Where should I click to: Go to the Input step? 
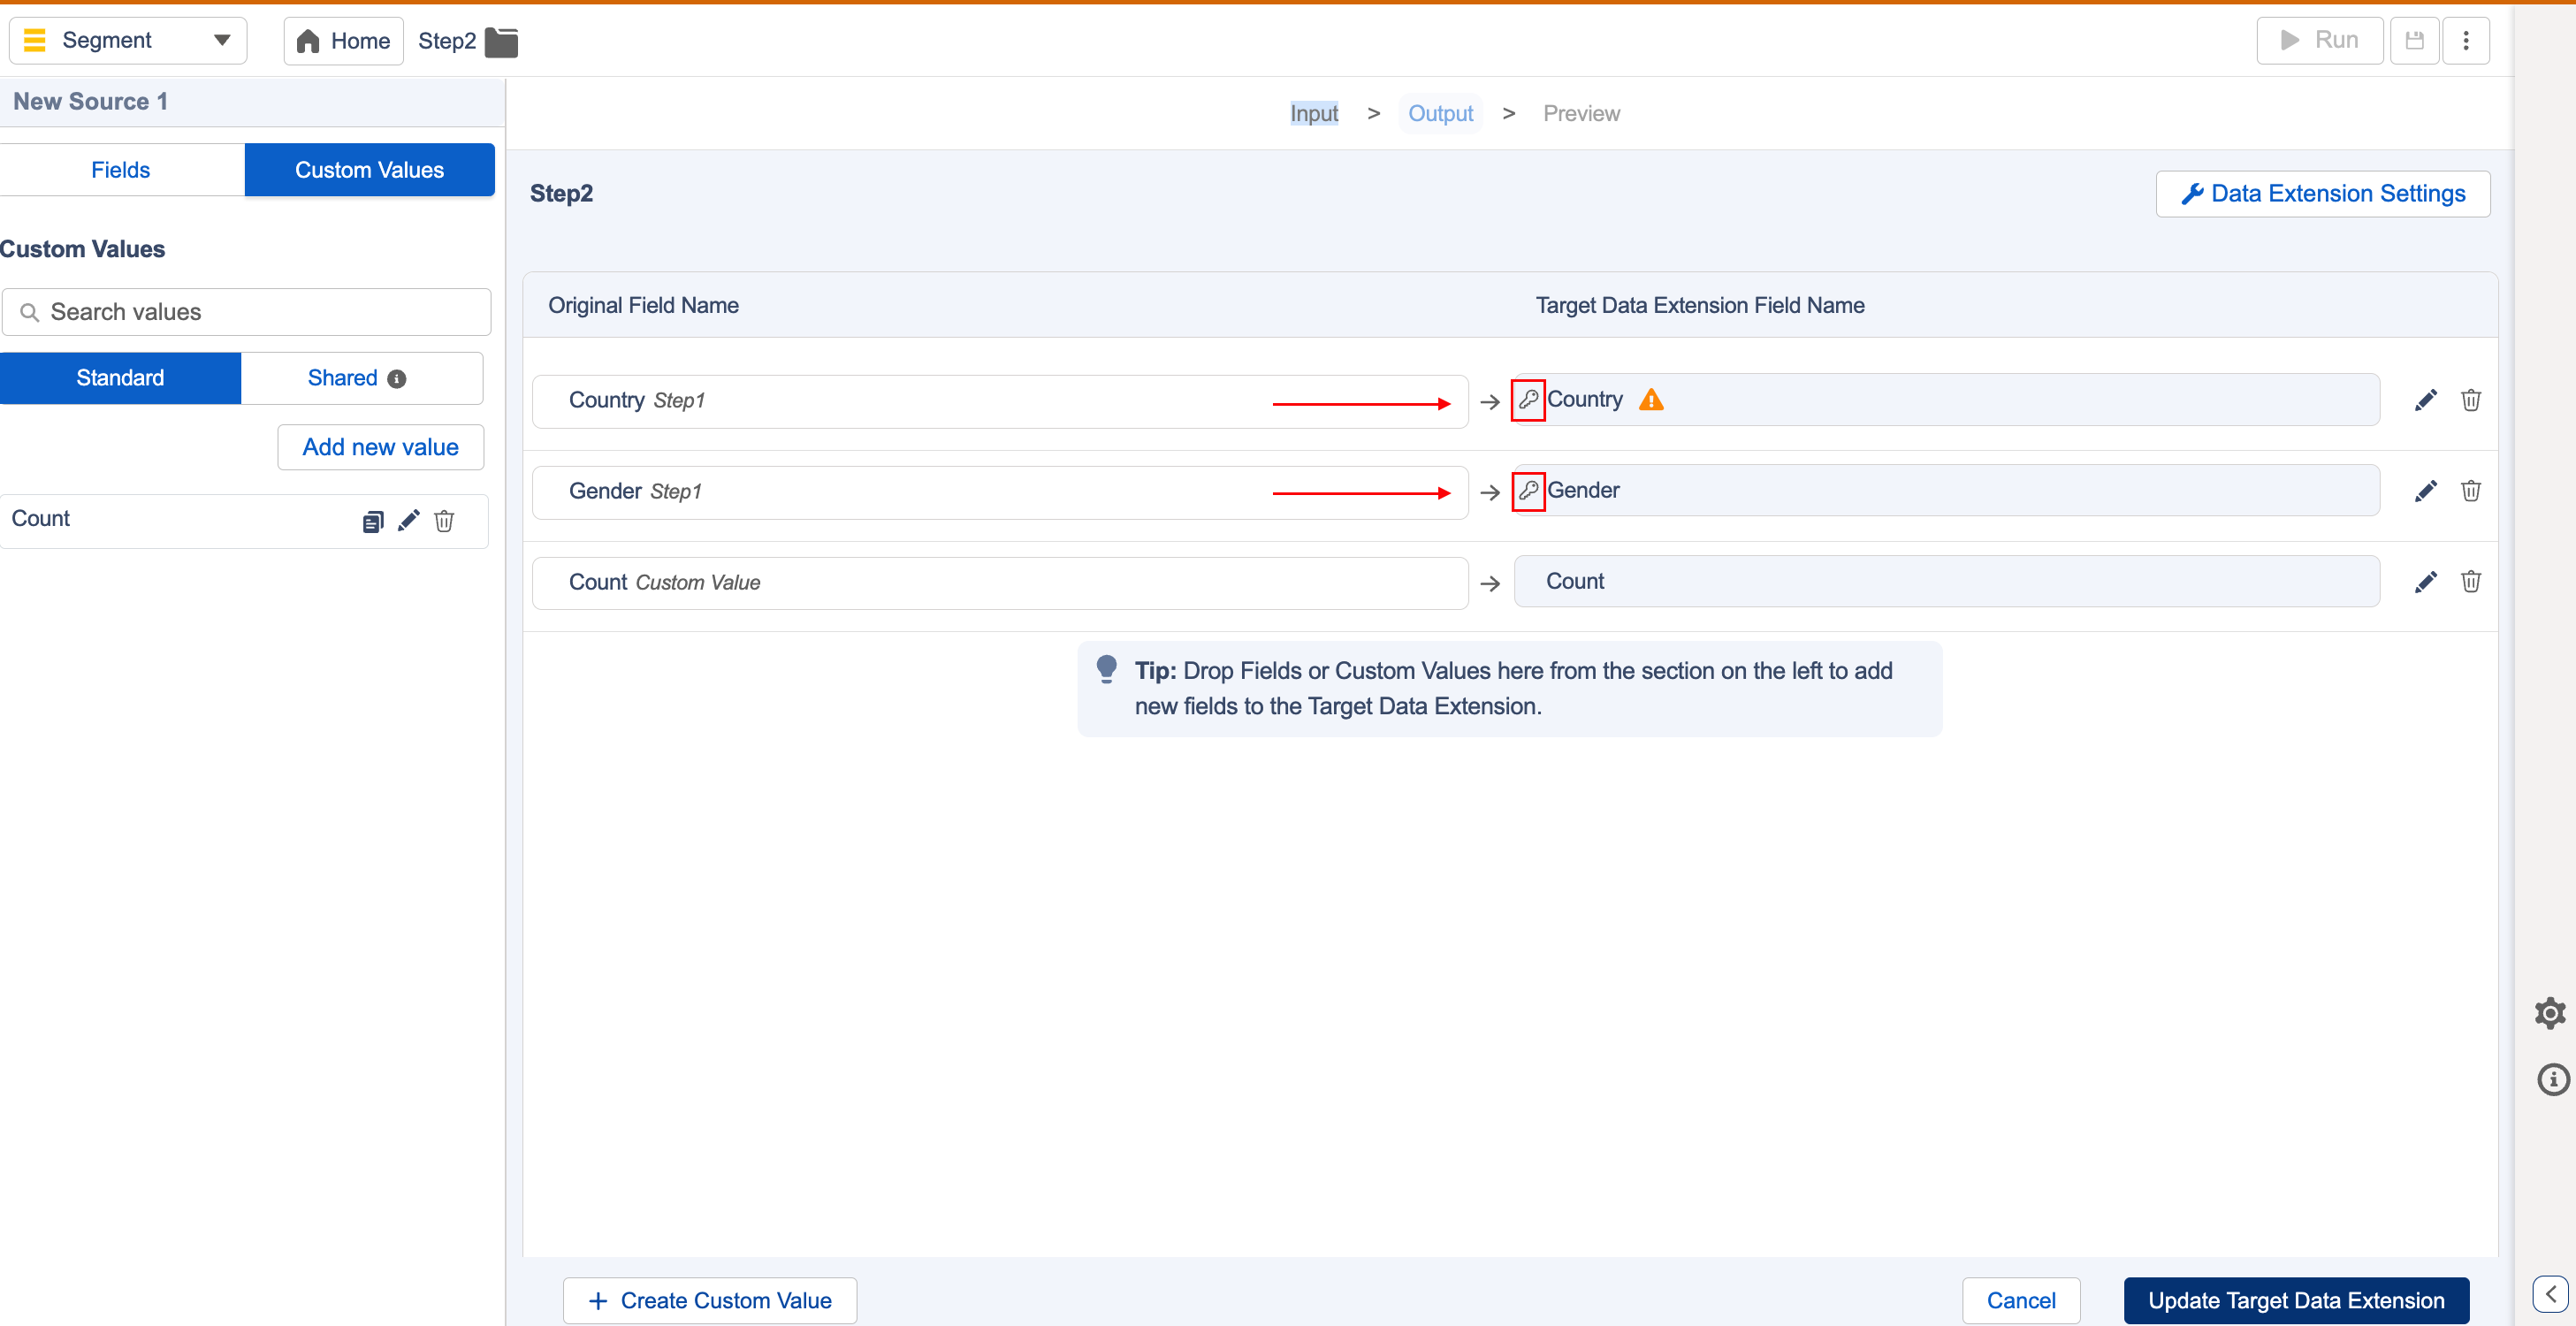1314,113
